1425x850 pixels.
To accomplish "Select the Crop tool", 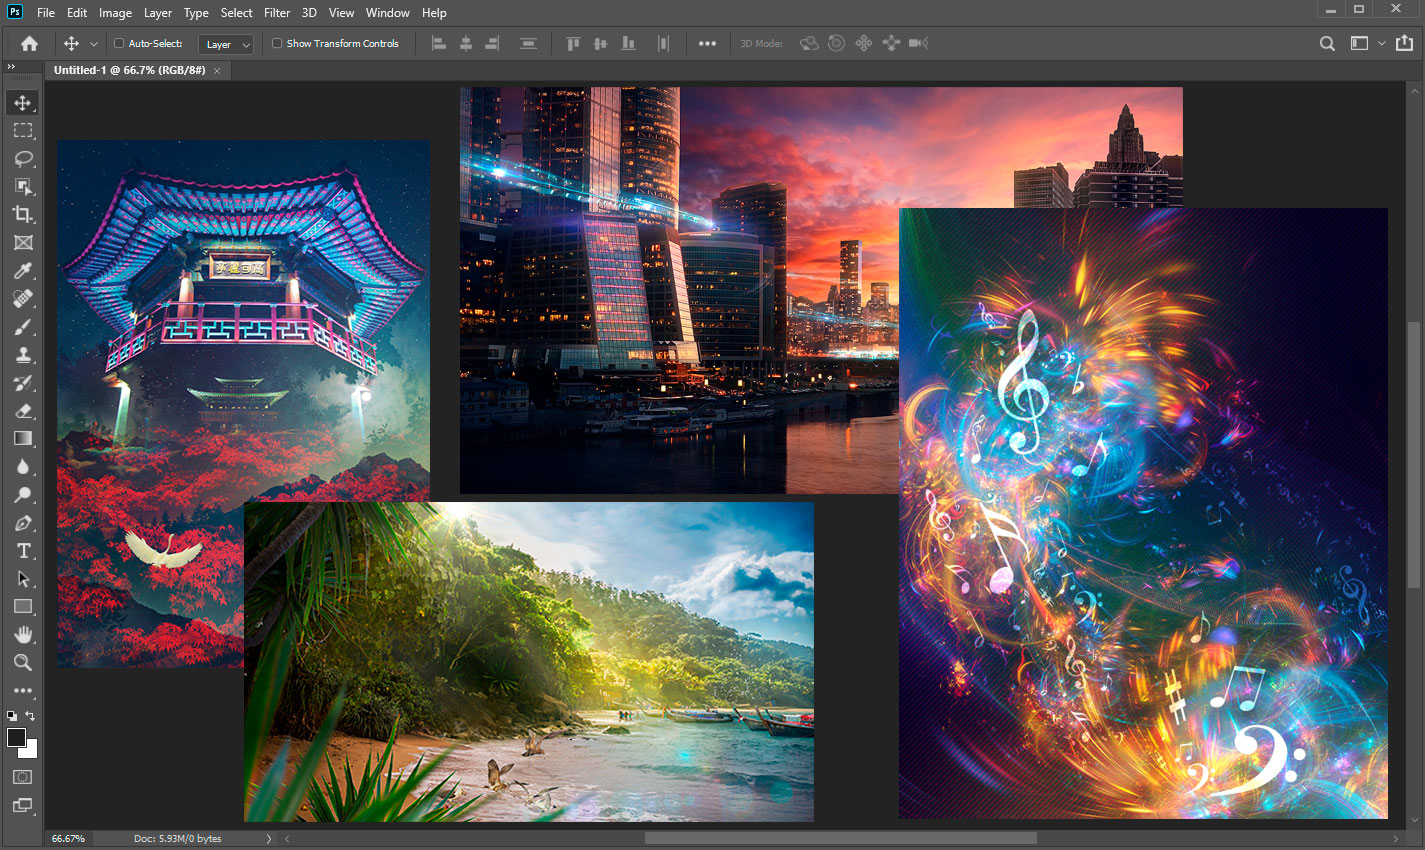I will [x=23, y=214].
